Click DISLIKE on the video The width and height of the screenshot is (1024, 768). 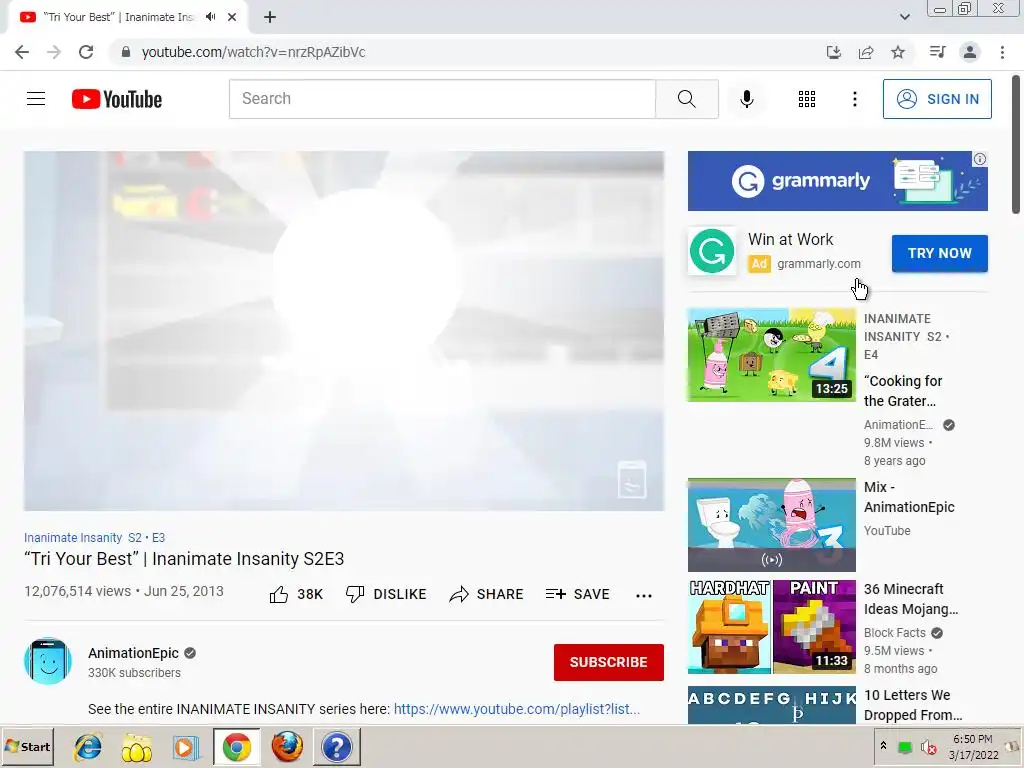[386, 594]
